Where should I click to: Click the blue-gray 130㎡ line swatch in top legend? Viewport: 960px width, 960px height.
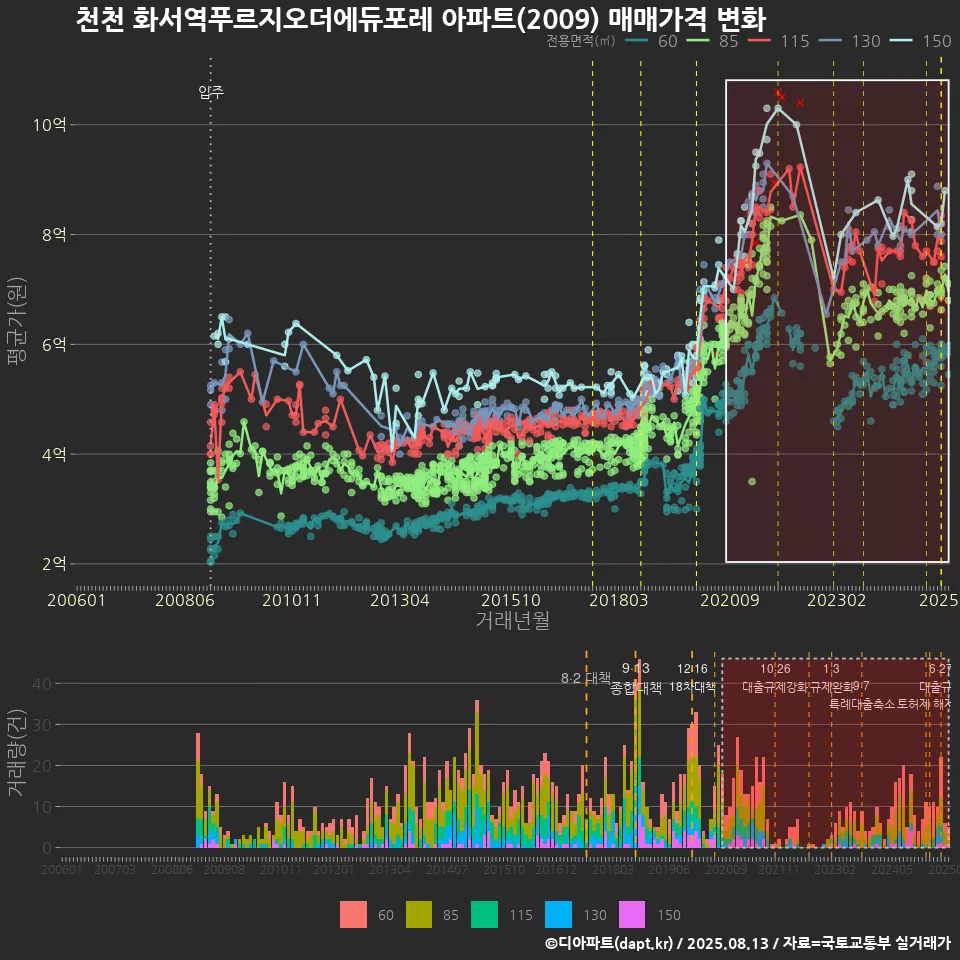[x=830, y=41]
